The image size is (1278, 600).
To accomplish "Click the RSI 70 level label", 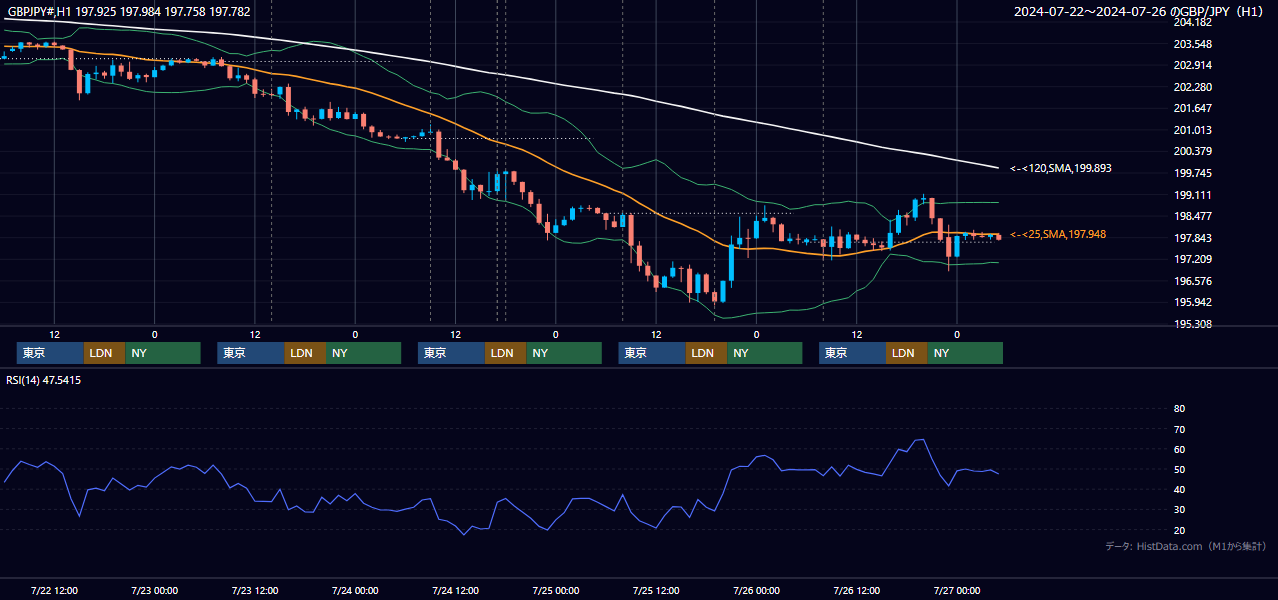I will (x=1179, y=429).
